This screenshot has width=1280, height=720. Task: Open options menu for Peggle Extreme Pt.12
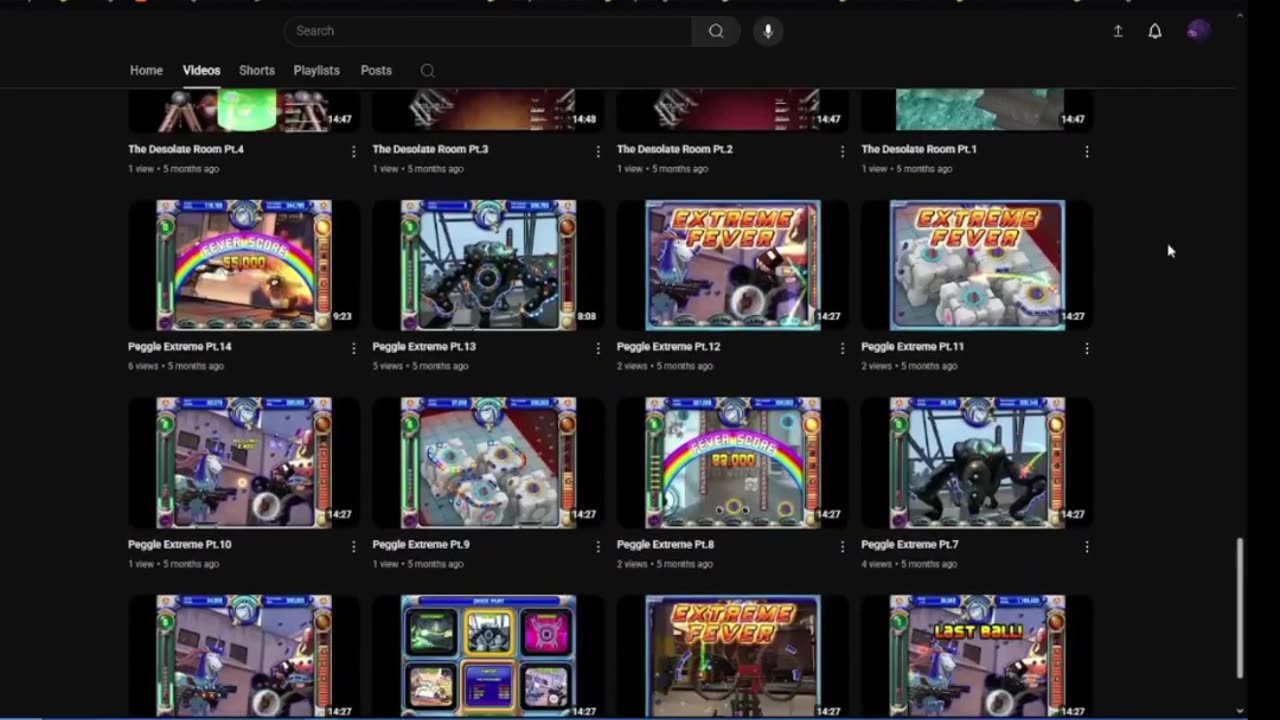click(842, 348)
